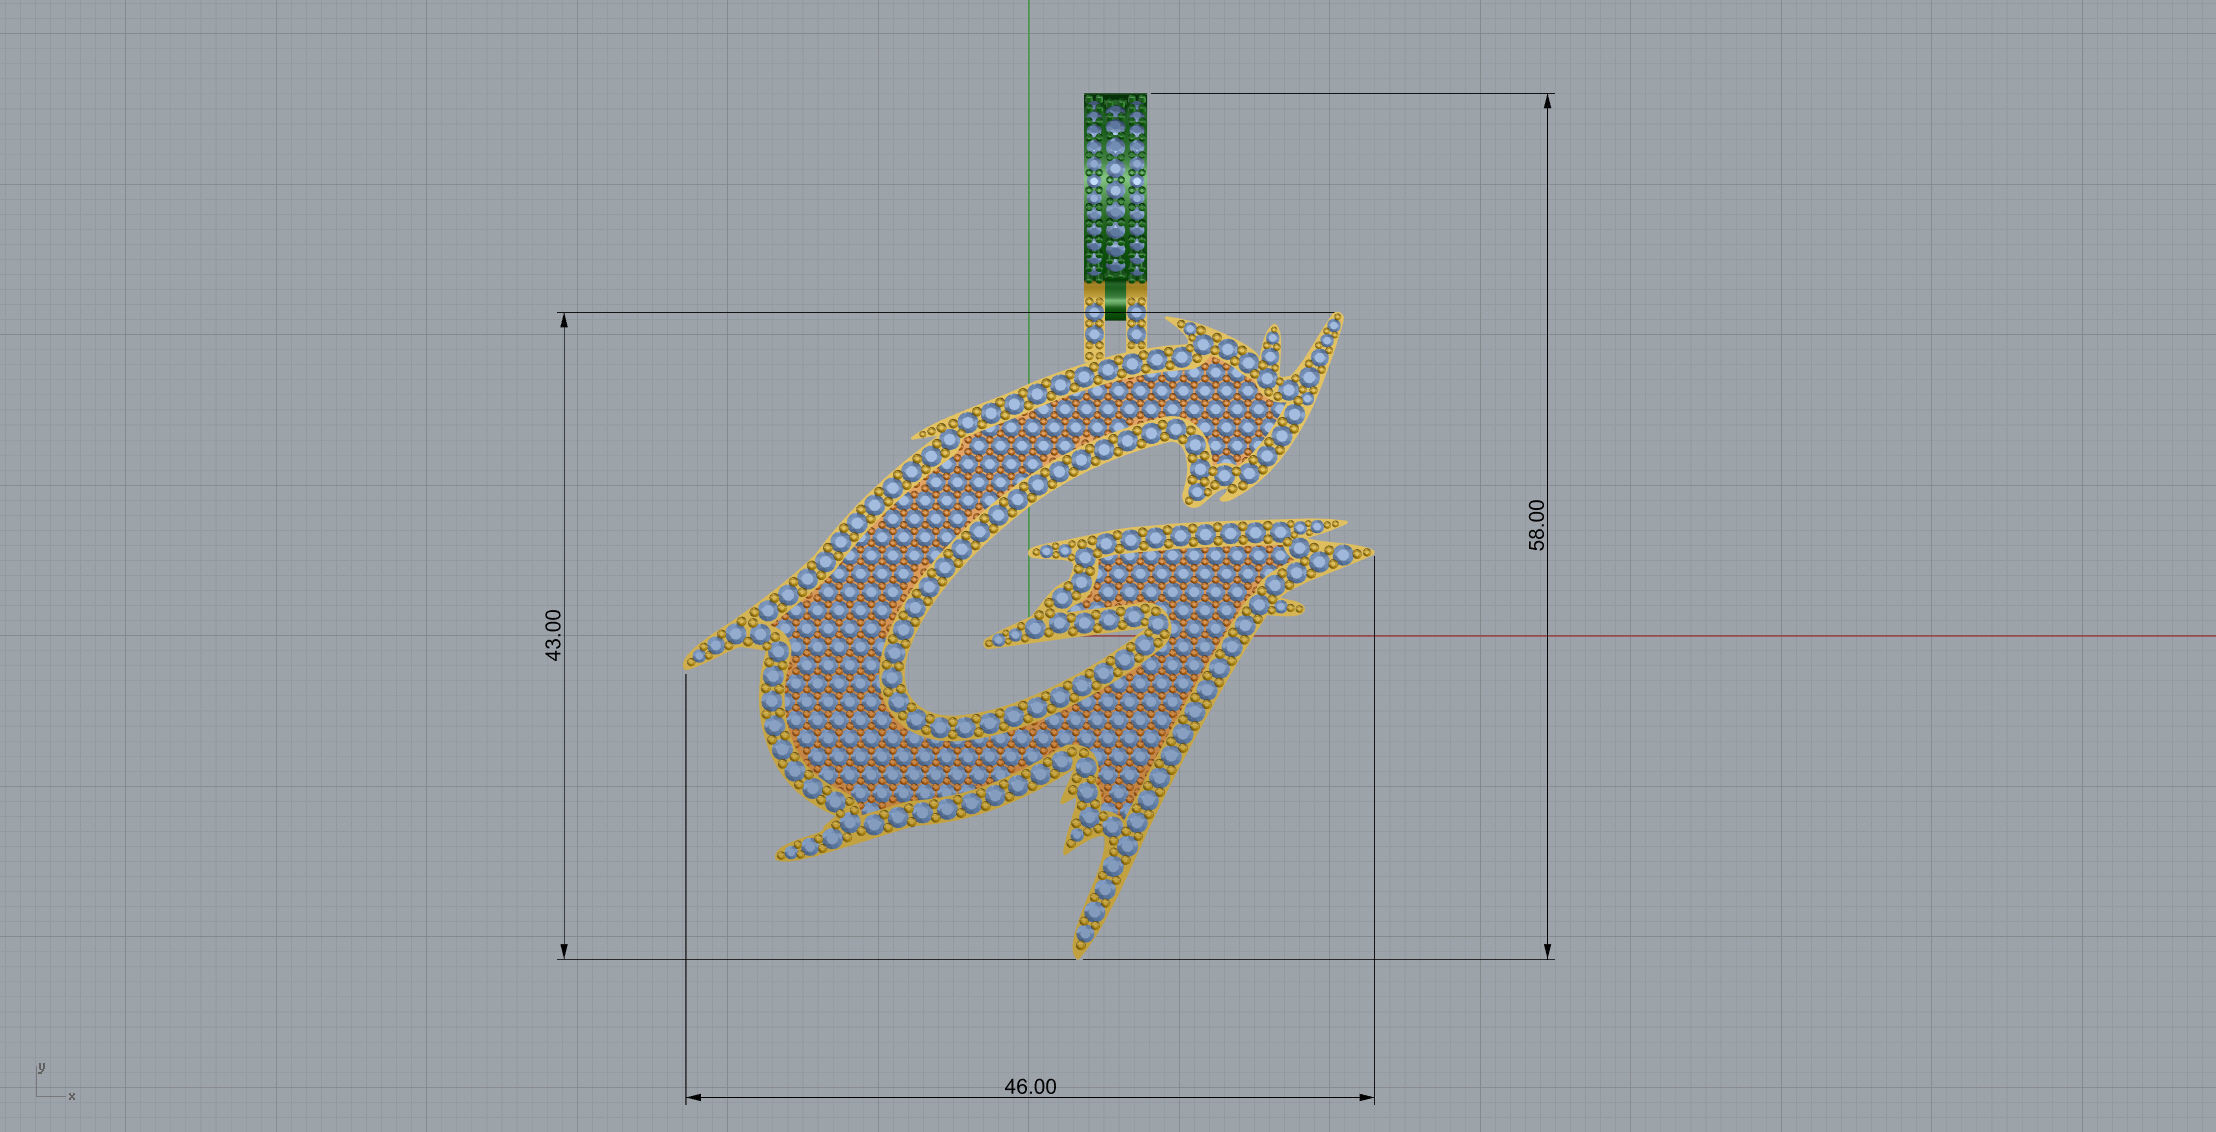Click the 46.00 width dimension text
The width and height of the screenshot is (2216, 1132).
click(x=1030, y=1086)
